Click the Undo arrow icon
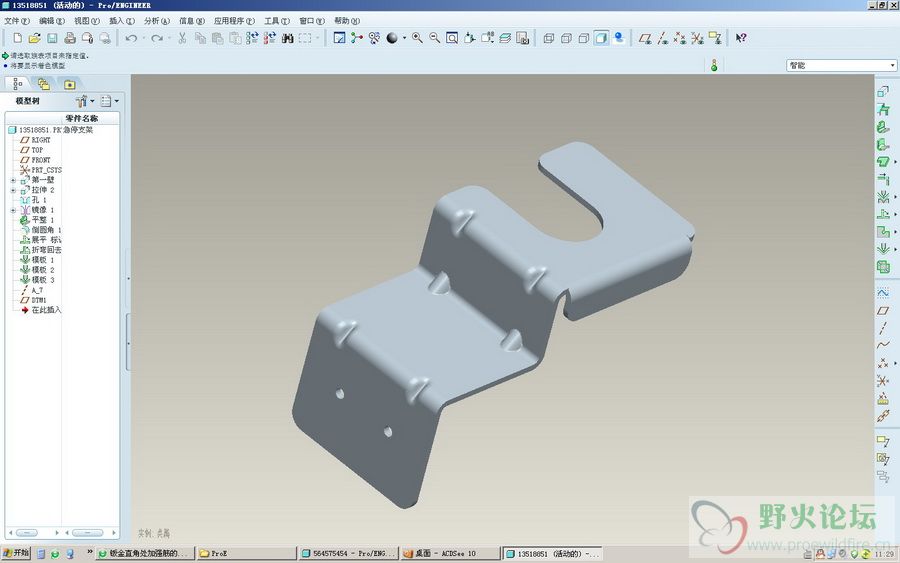This screenshot has height=563, width=900. click(131, 38)
